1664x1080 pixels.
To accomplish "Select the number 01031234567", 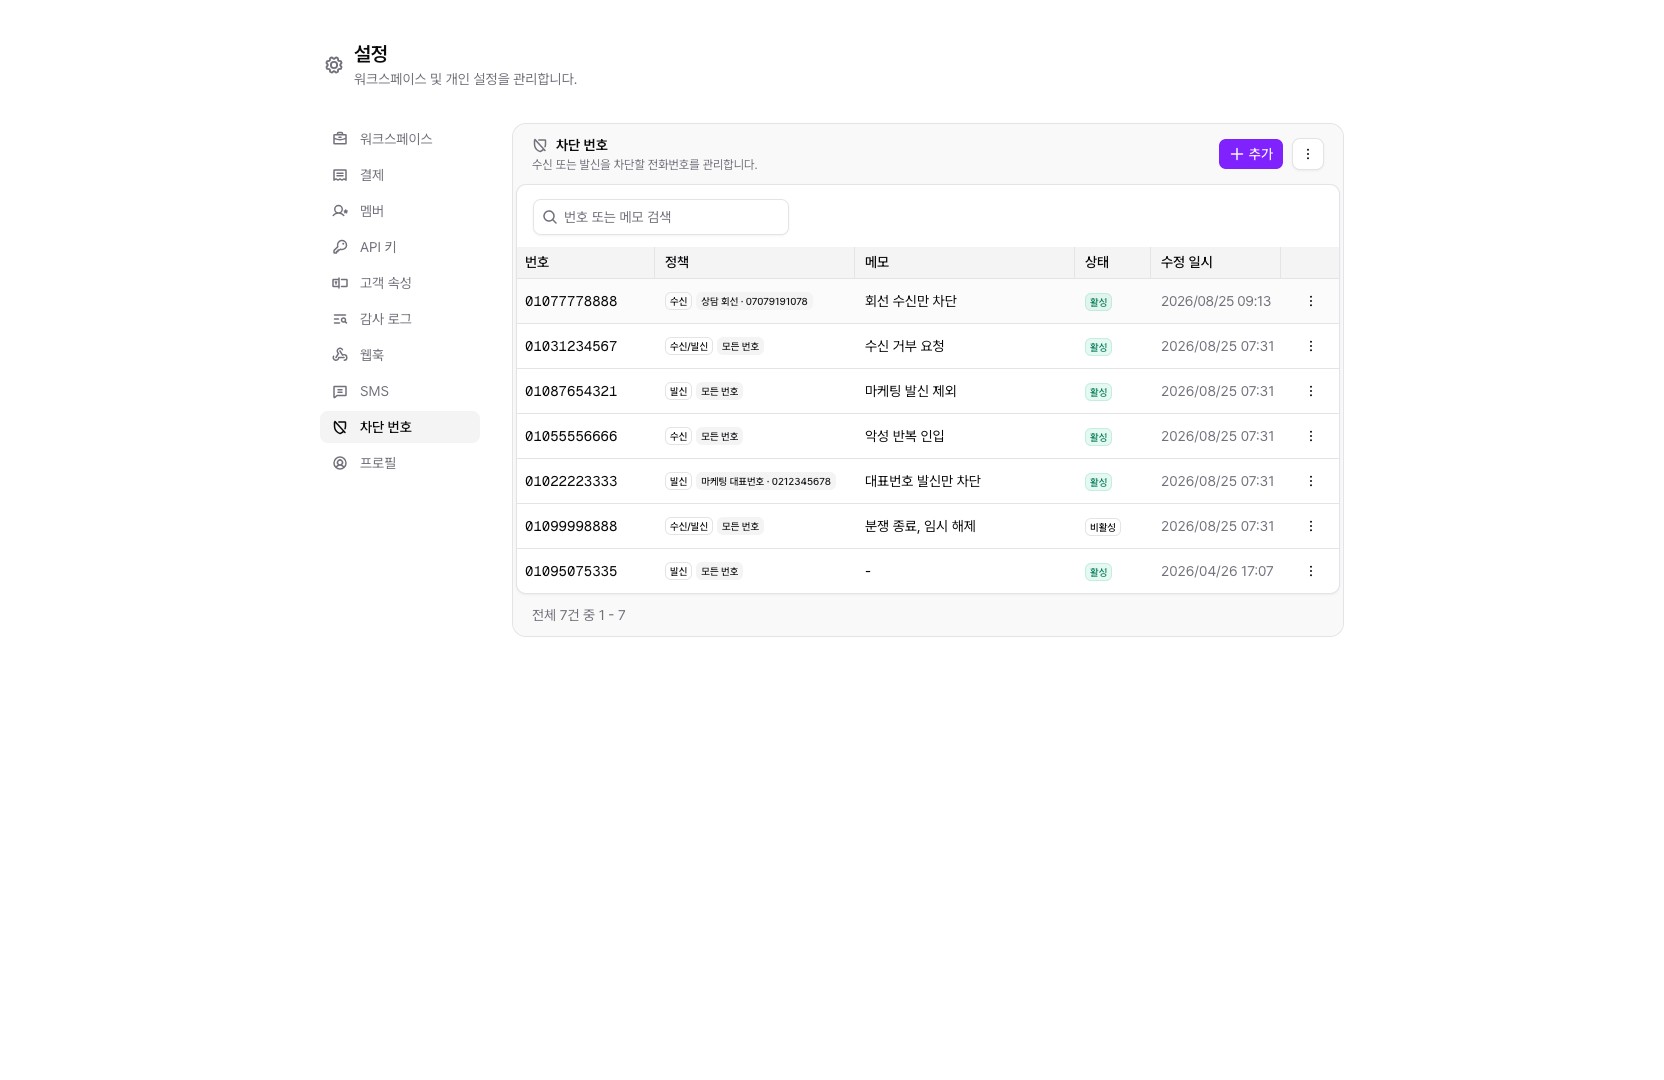I will pyautogui.click(x=571, y=346).
